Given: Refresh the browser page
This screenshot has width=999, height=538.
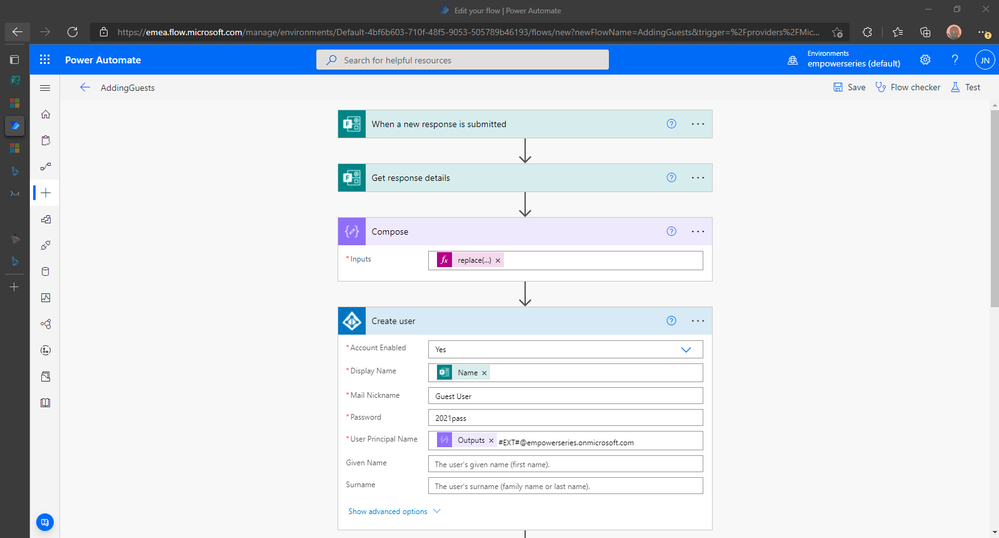Looking at the screenshot, I should [73, 32].
